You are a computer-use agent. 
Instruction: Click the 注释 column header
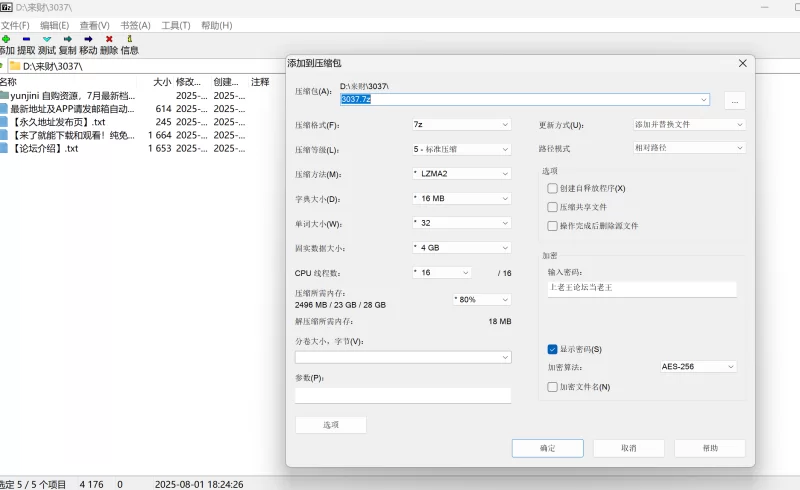[x=260, y=82]
